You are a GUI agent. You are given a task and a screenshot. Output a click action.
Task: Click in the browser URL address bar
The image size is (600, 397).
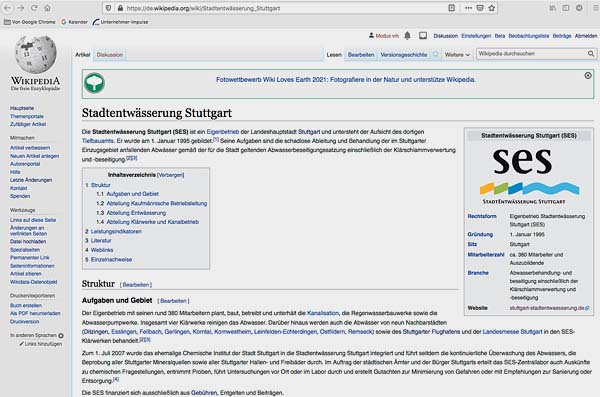(x=283, y=8)
